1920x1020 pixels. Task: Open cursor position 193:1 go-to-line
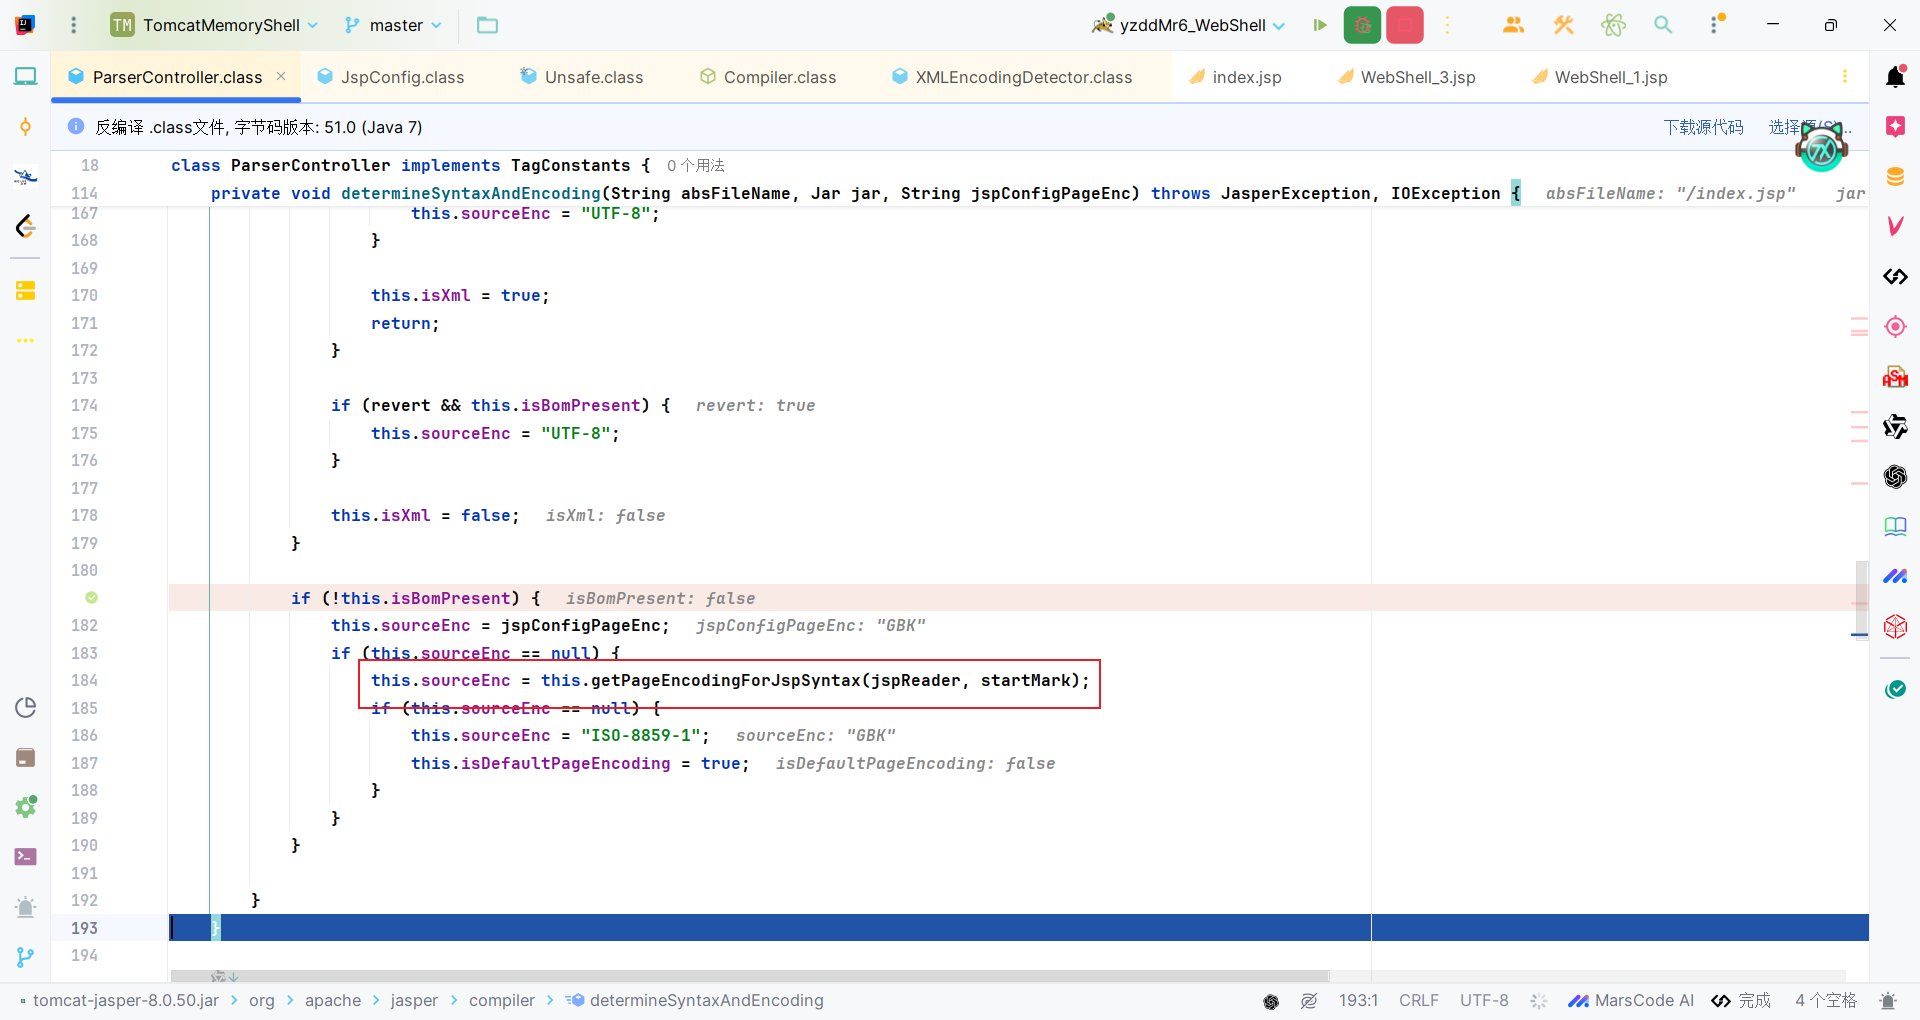coord(1358,1001)
